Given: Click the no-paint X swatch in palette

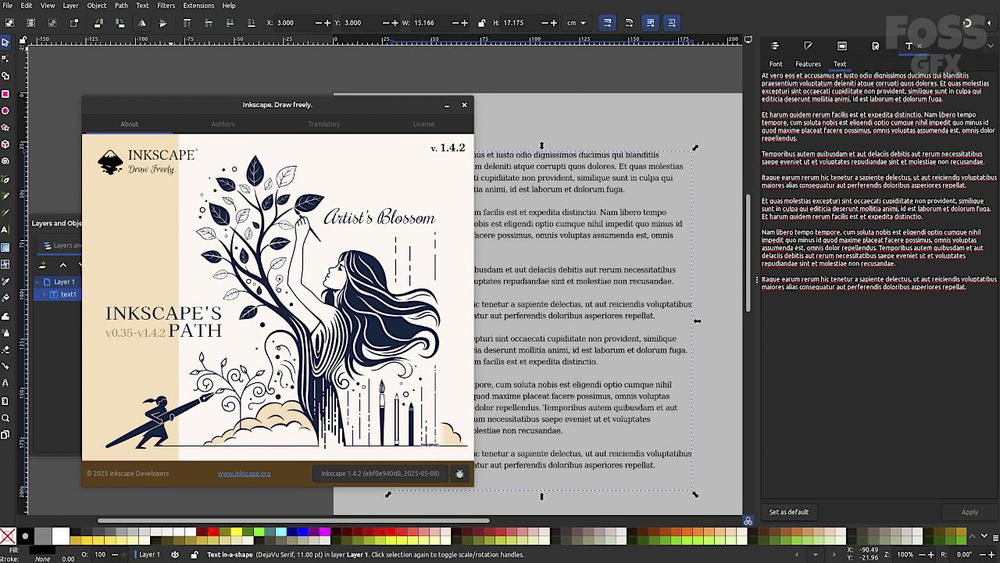Looking at the screenshot, I should [x=8, y=536].
